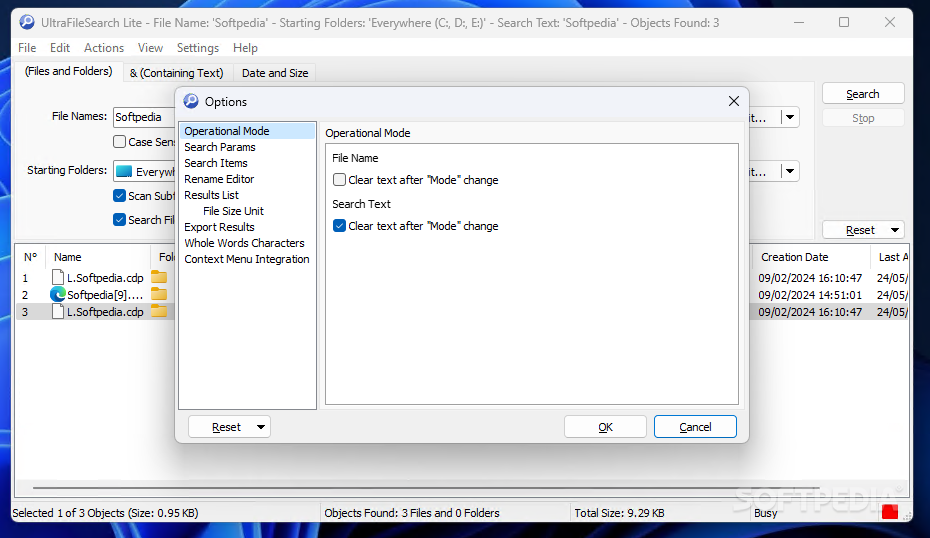Image resolution: width=930 pixels, height=538 pixels.
Task: Click Softpedia[9] file name in row 2
Action: pos(105,295)
